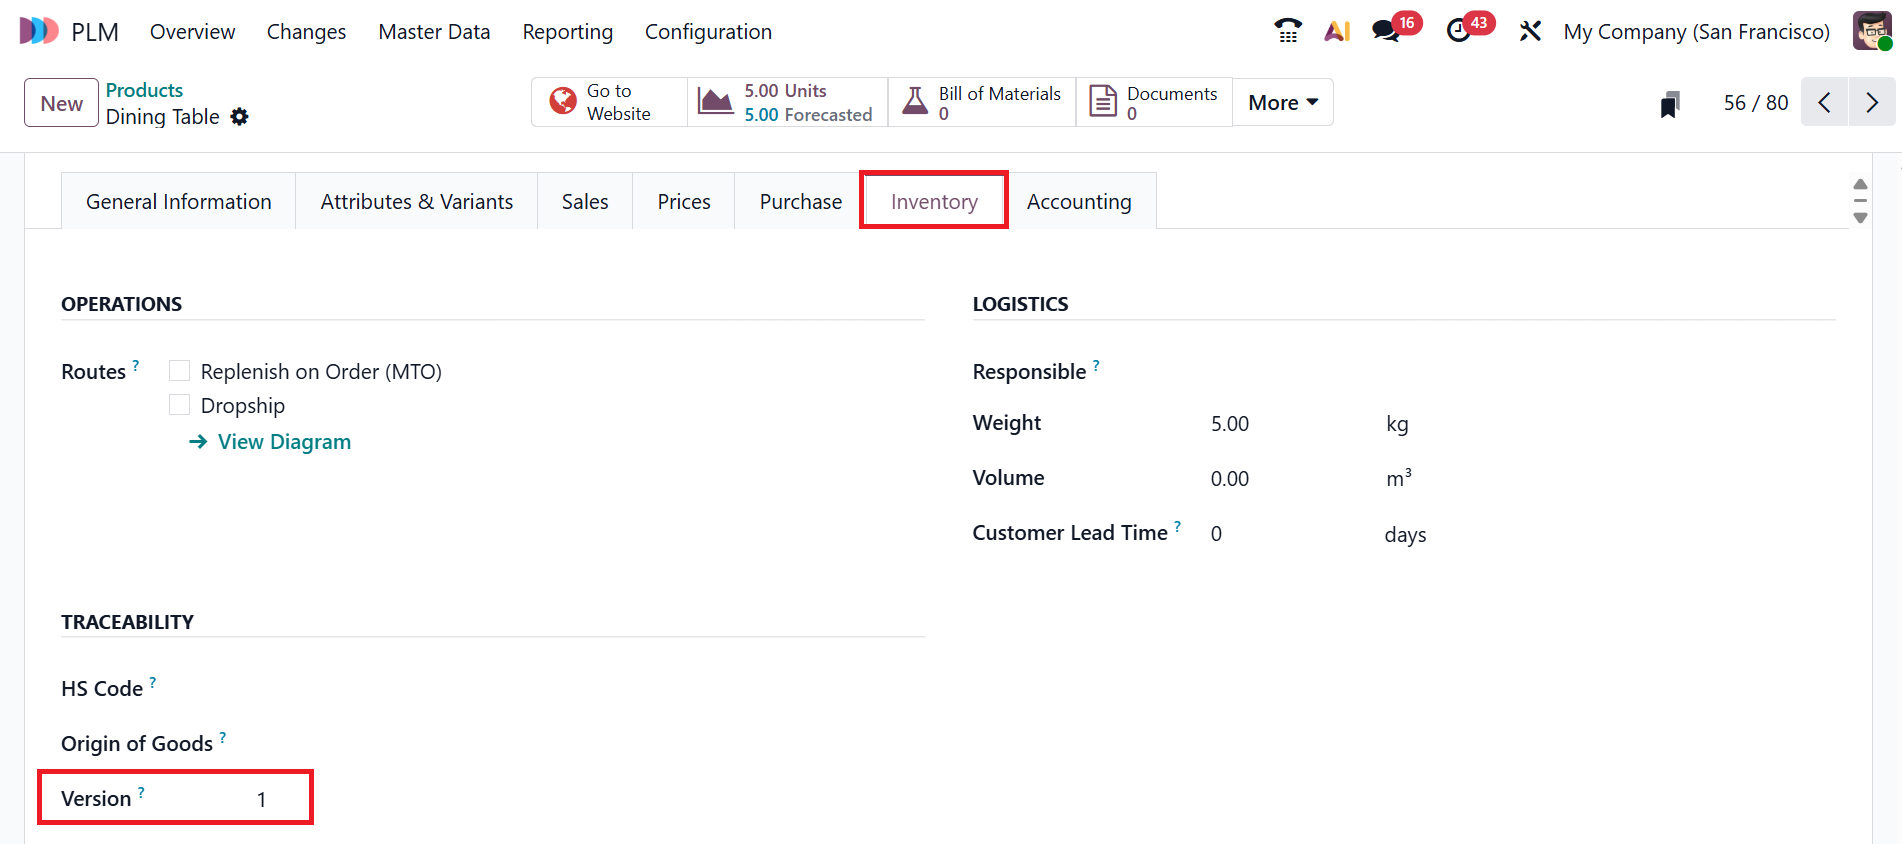Open the activities clock icon

click(x=1459, y=31)
